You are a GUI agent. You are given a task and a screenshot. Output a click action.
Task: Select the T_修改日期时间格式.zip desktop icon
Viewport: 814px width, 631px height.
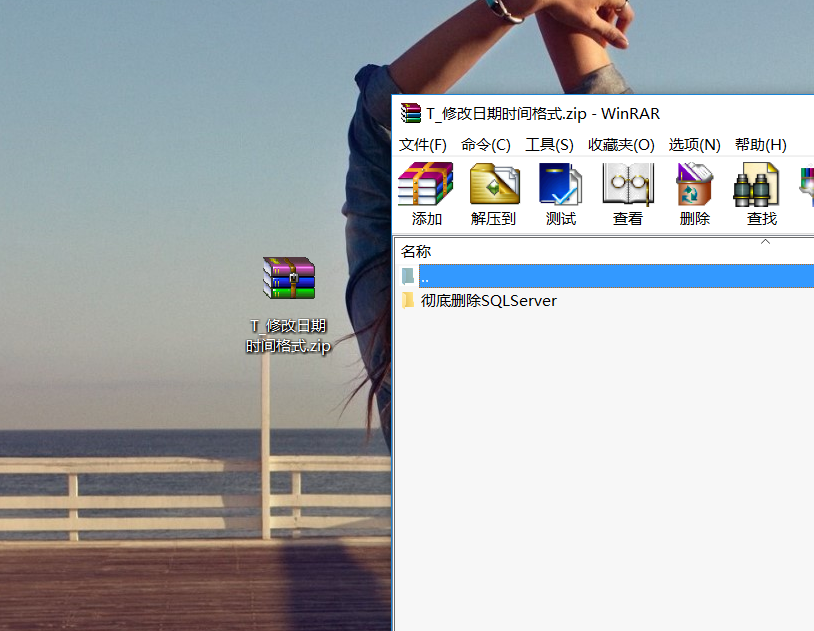(x=289, y=278)
